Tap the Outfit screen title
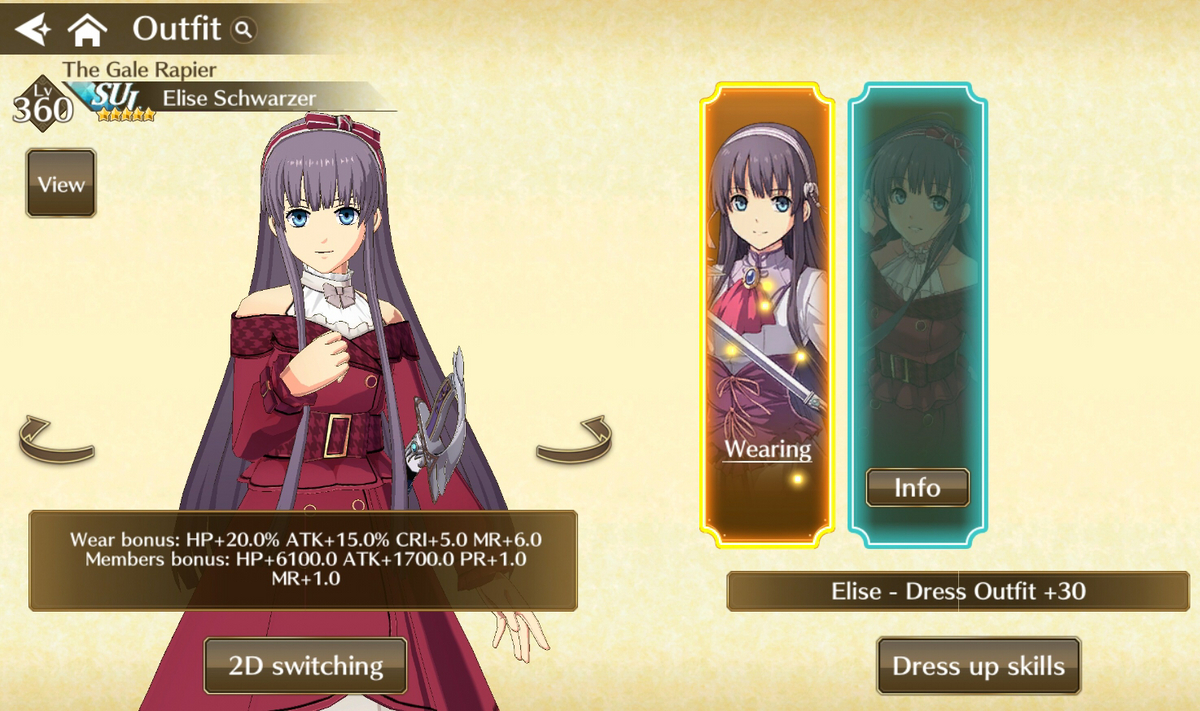This screenshot has height=711, width=1200. 177,29
